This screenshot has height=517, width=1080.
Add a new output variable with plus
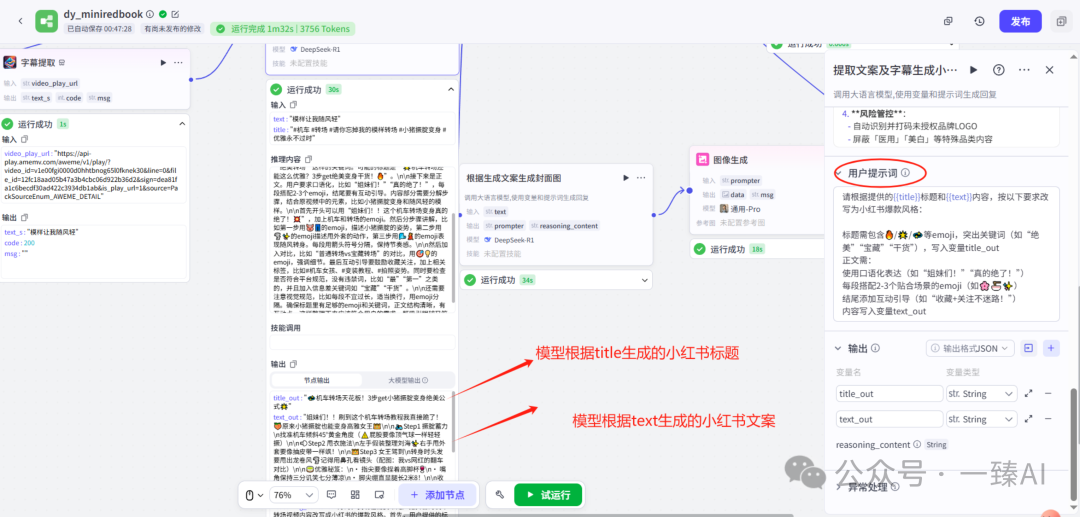[x=1051, y=348]
